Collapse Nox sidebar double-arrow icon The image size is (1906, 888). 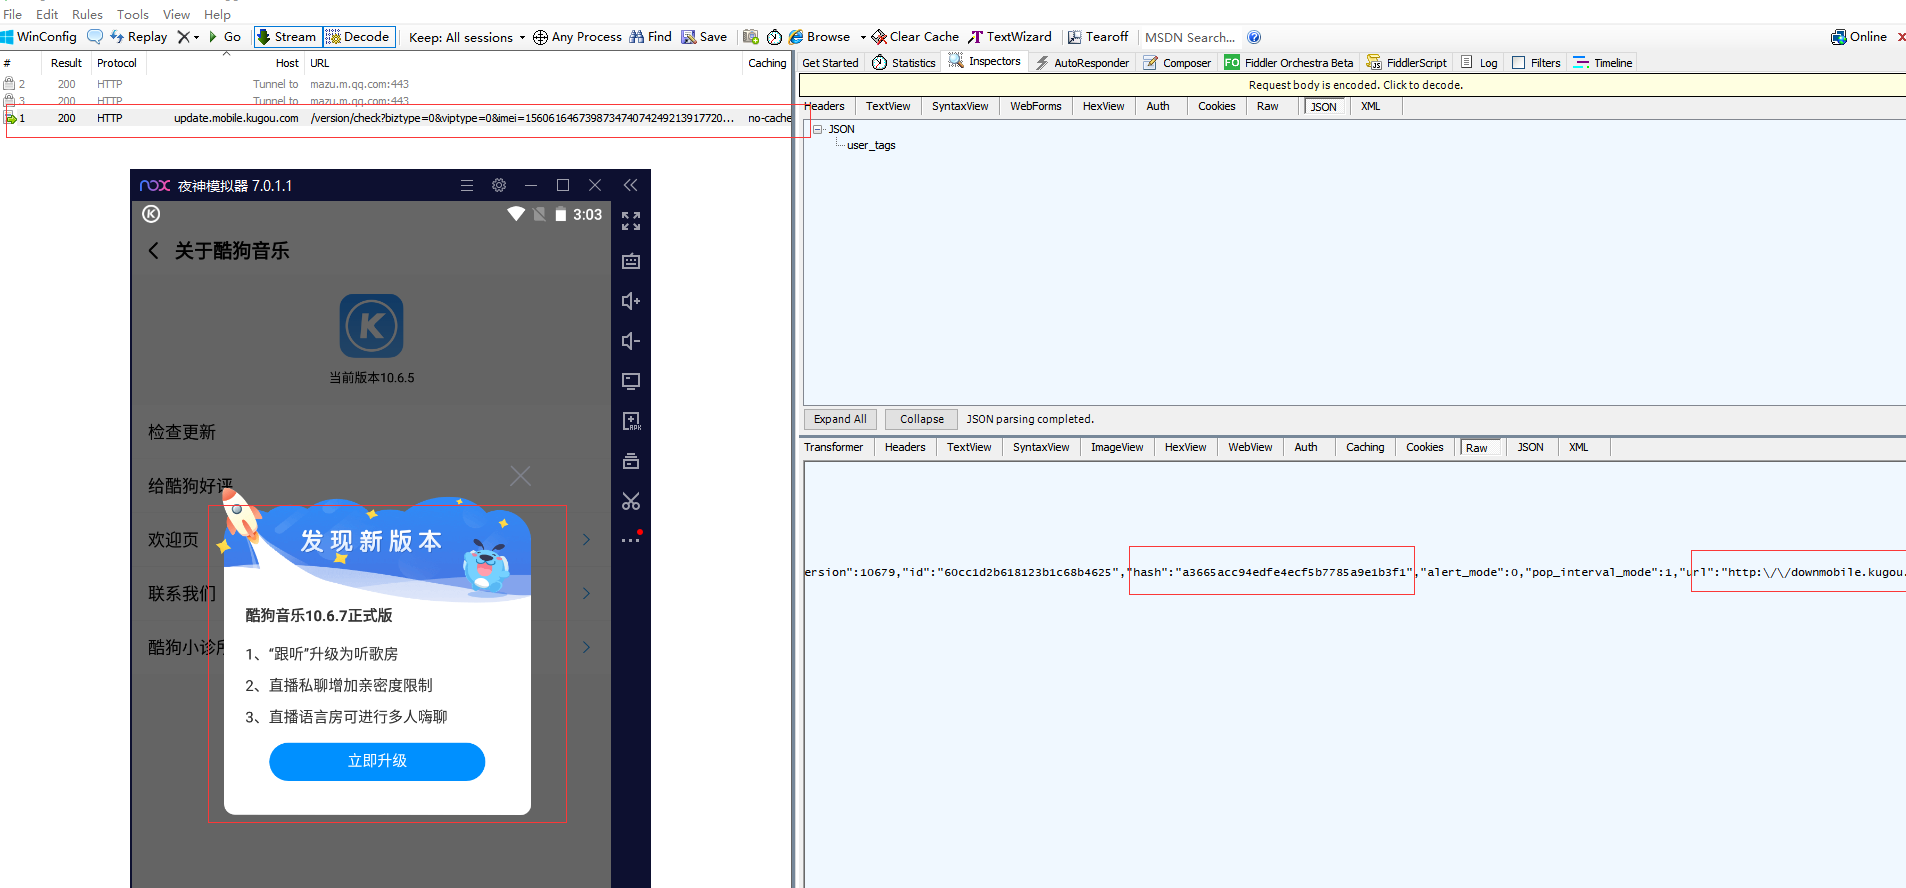630,185
